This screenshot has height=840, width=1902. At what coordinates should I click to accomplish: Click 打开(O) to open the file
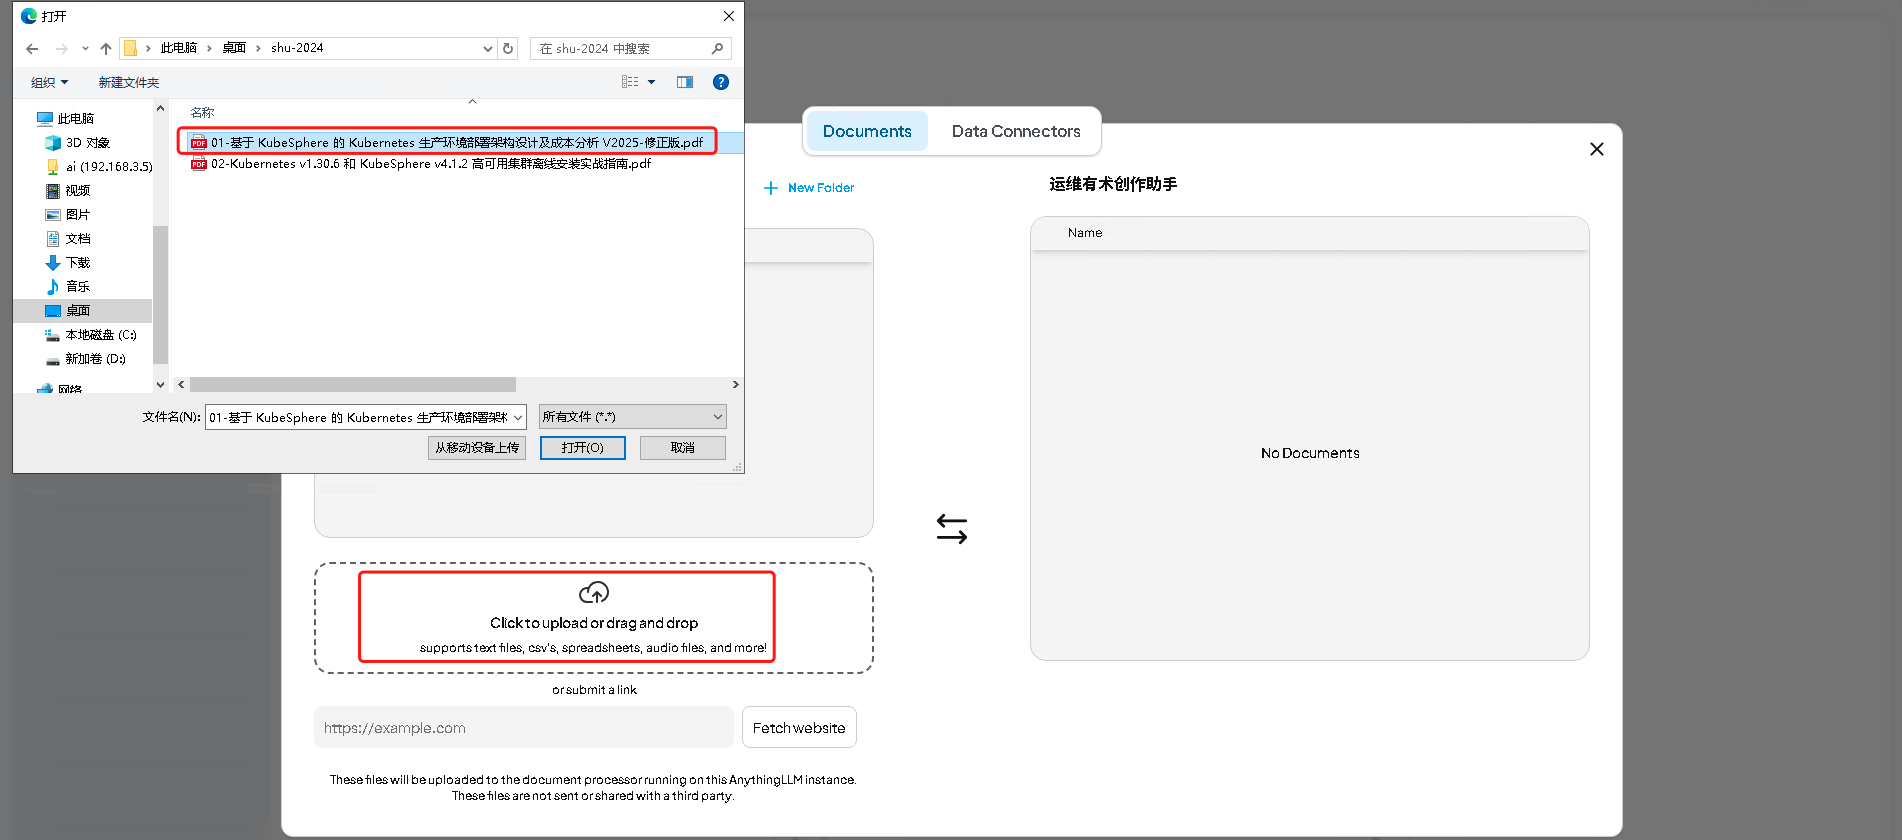point(583,448)
